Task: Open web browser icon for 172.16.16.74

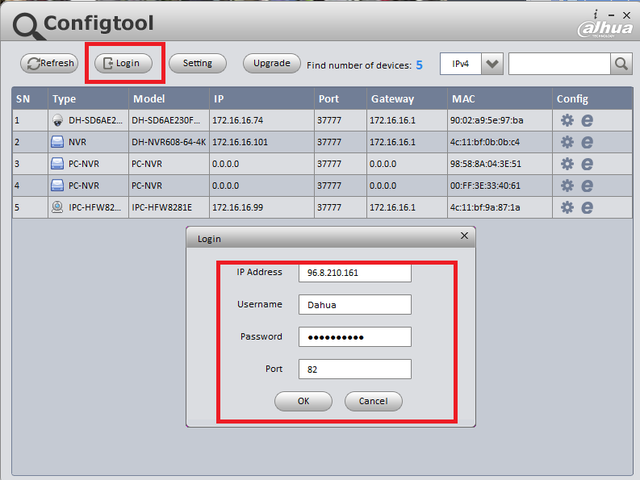Action: pos(587,120)
